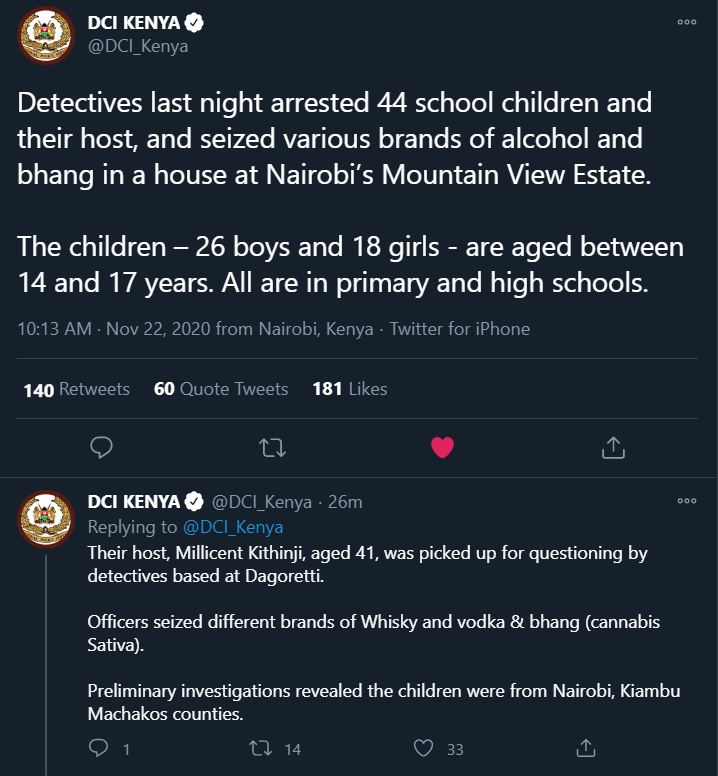View the 181 Likes list
The height and width of the screenshot is (776, 718).
[350, 389]
